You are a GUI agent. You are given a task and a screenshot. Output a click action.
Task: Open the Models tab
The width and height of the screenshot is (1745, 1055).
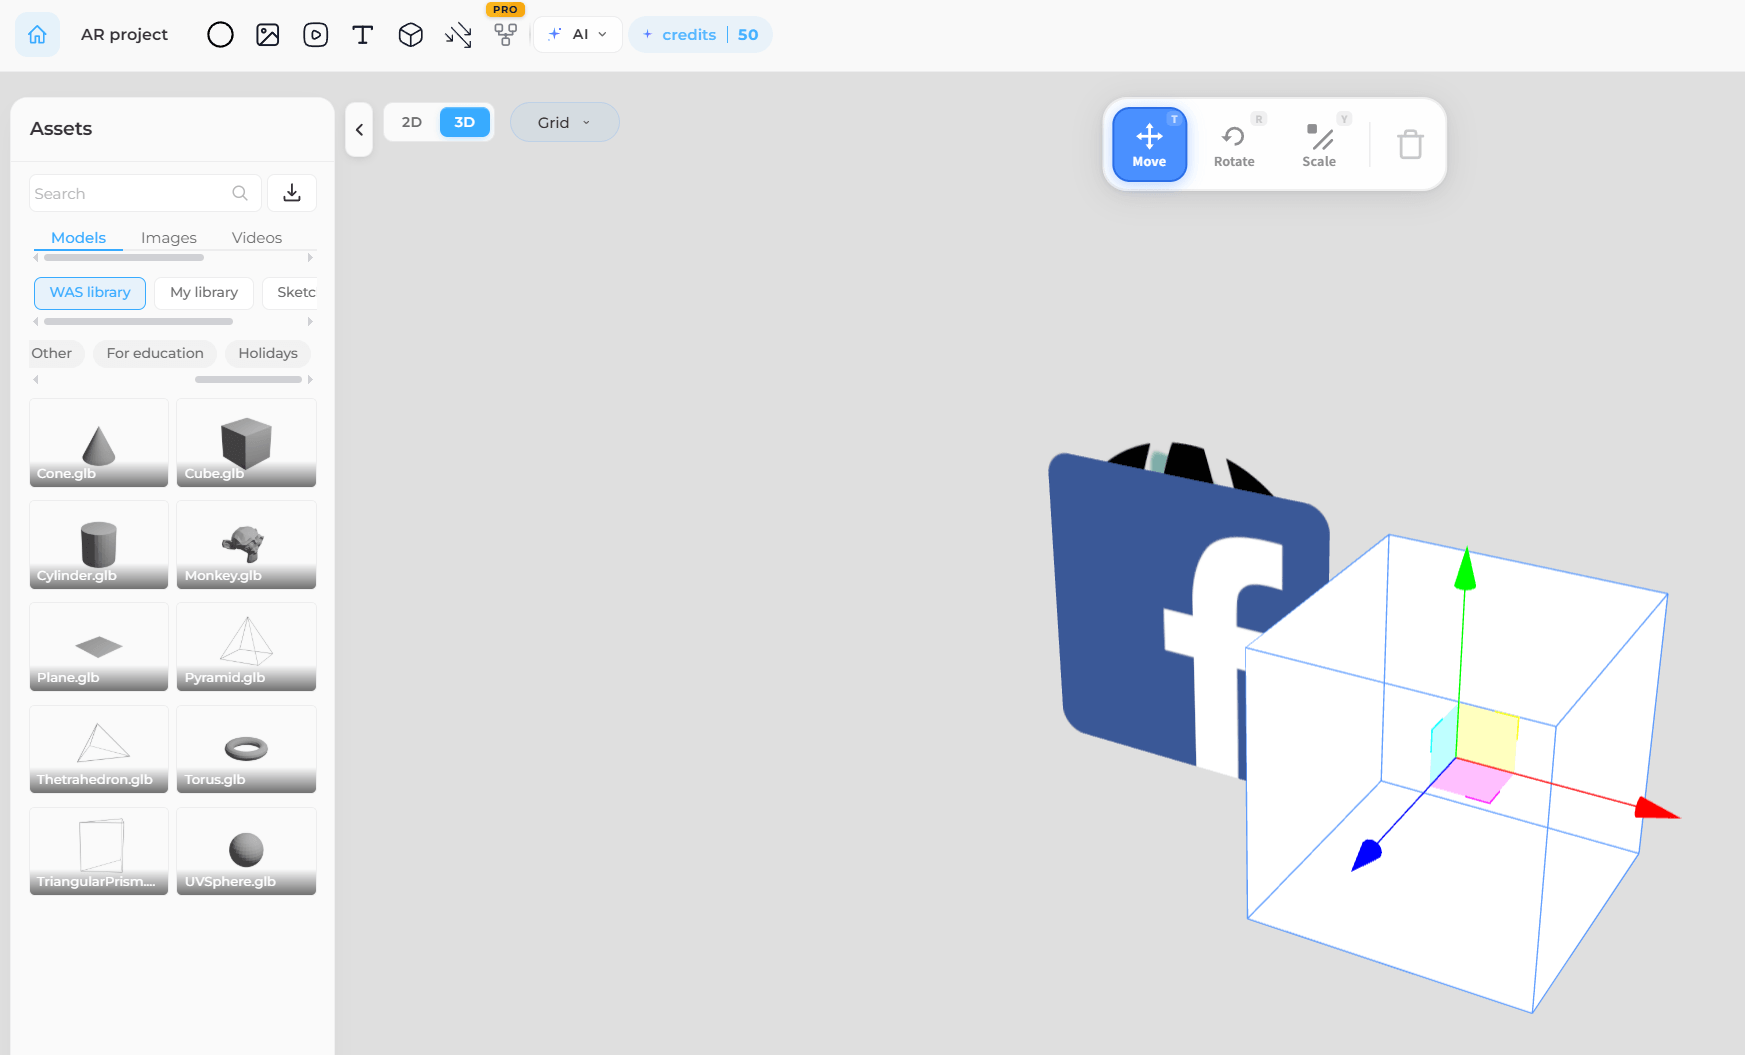[x=78, y=238]
